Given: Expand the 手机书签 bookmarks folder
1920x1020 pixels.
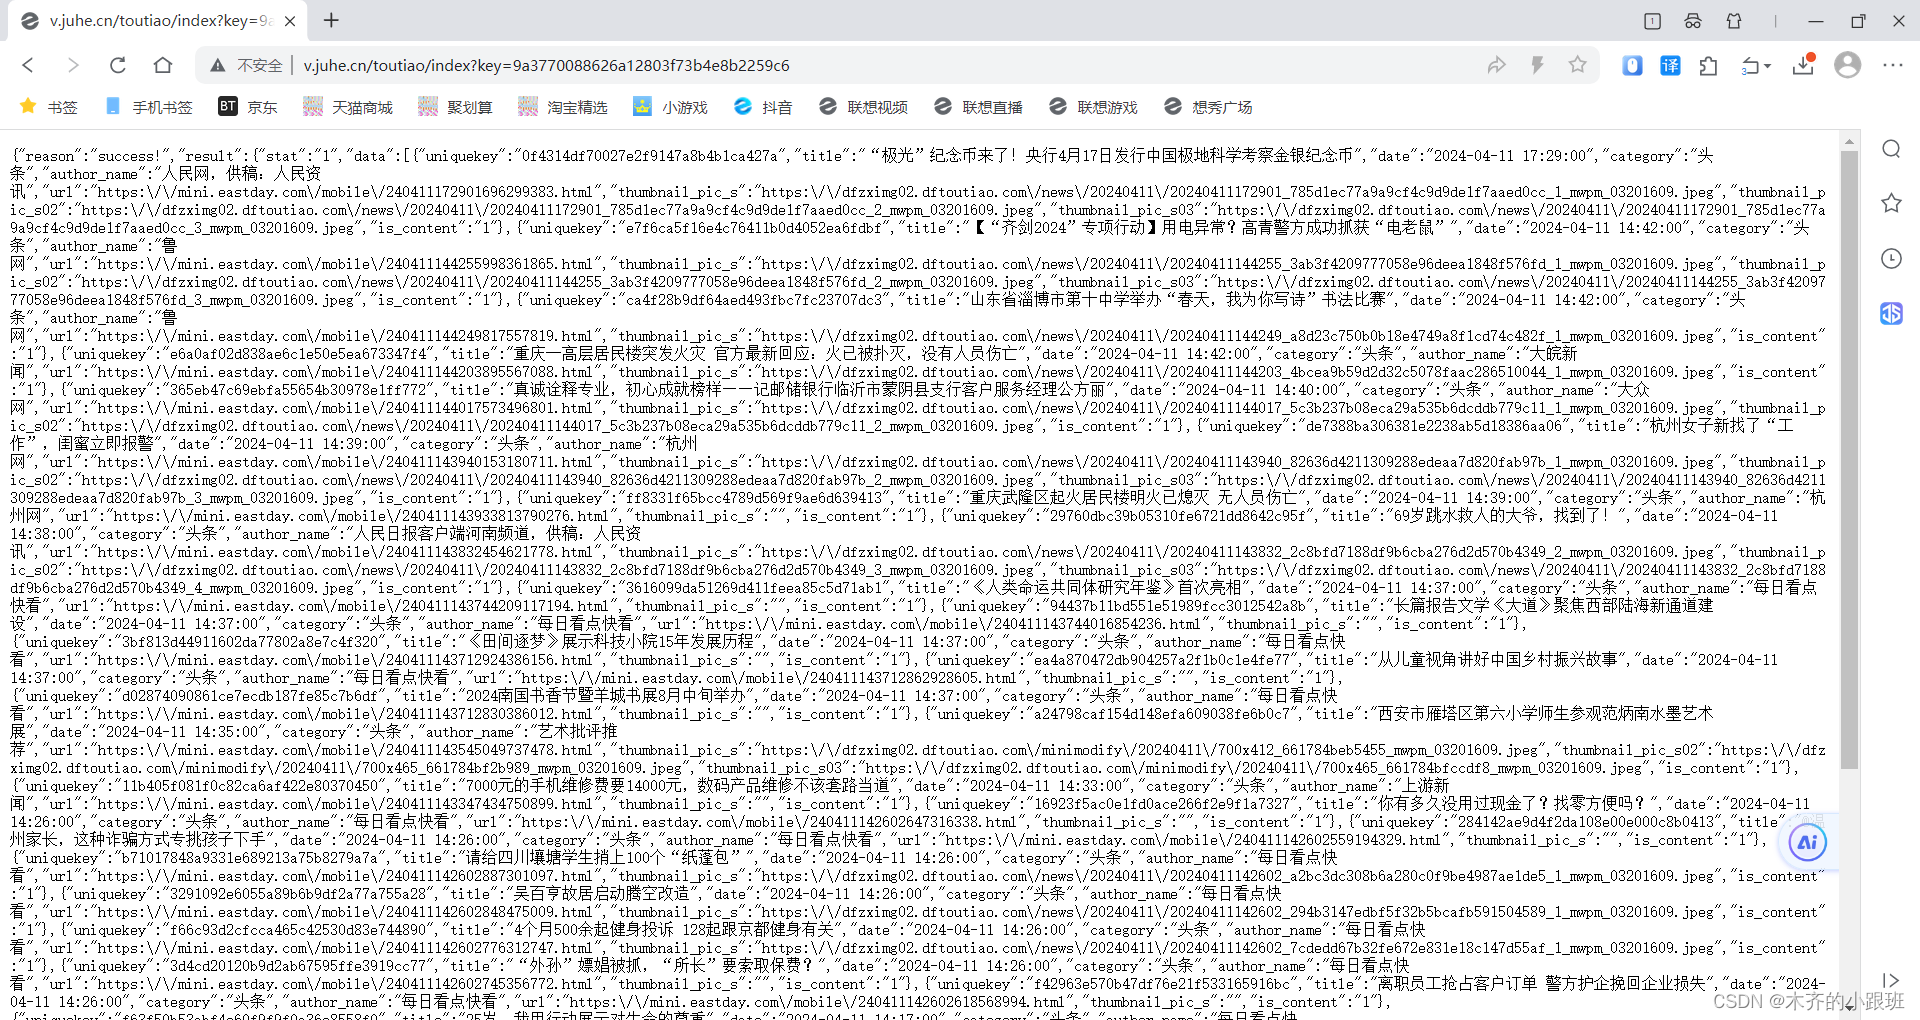Looking at the screenshot, I should pyautogui.click(x=148, y=106).
